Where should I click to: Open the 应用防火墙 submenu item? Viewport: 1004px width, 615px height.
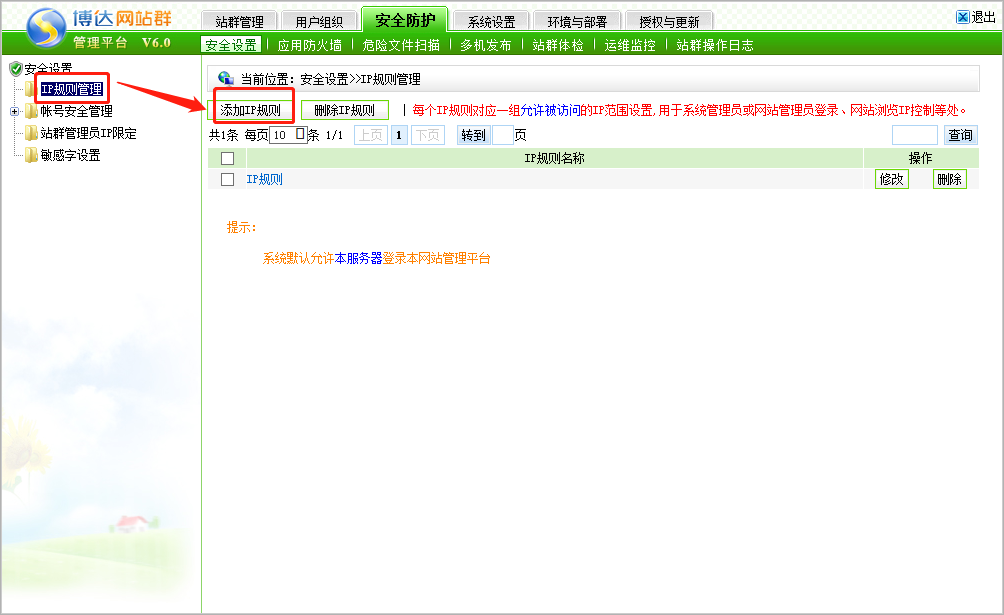(x=309, y=45)
